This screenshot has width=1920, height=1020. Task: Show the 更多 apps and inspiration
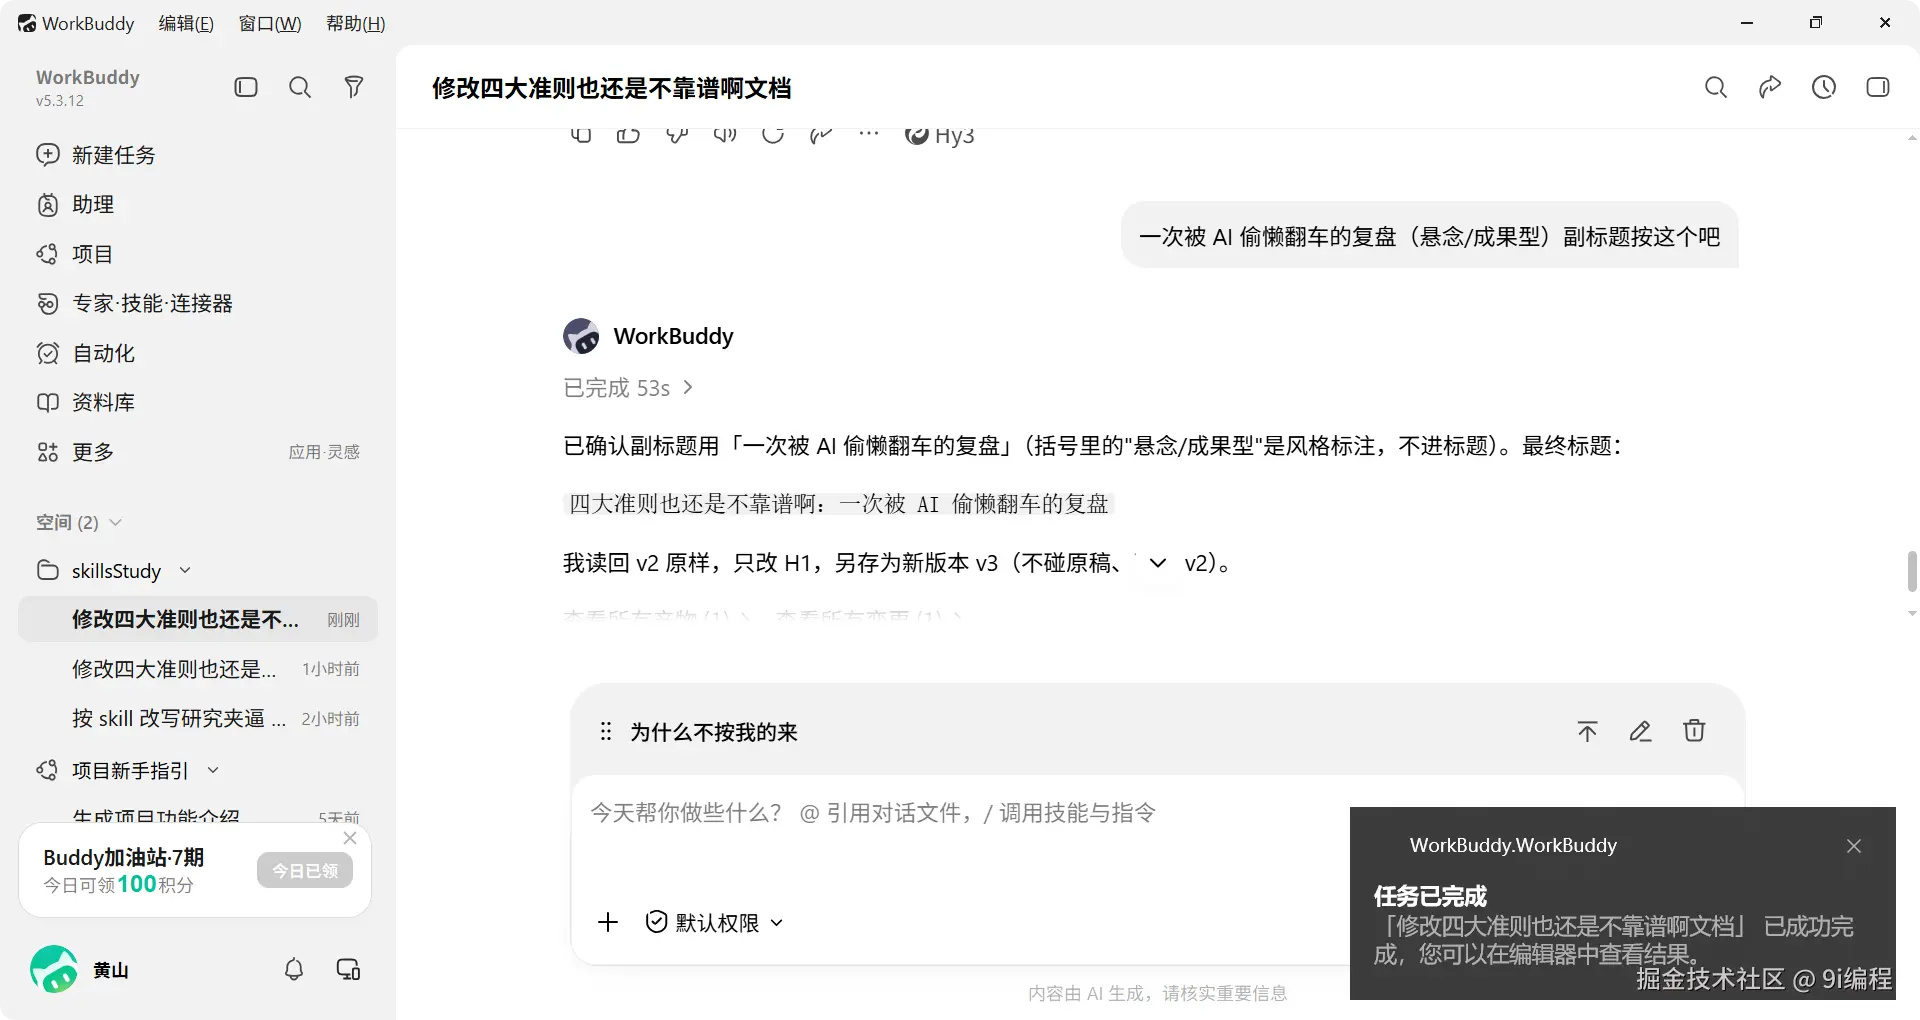point(197,452)
